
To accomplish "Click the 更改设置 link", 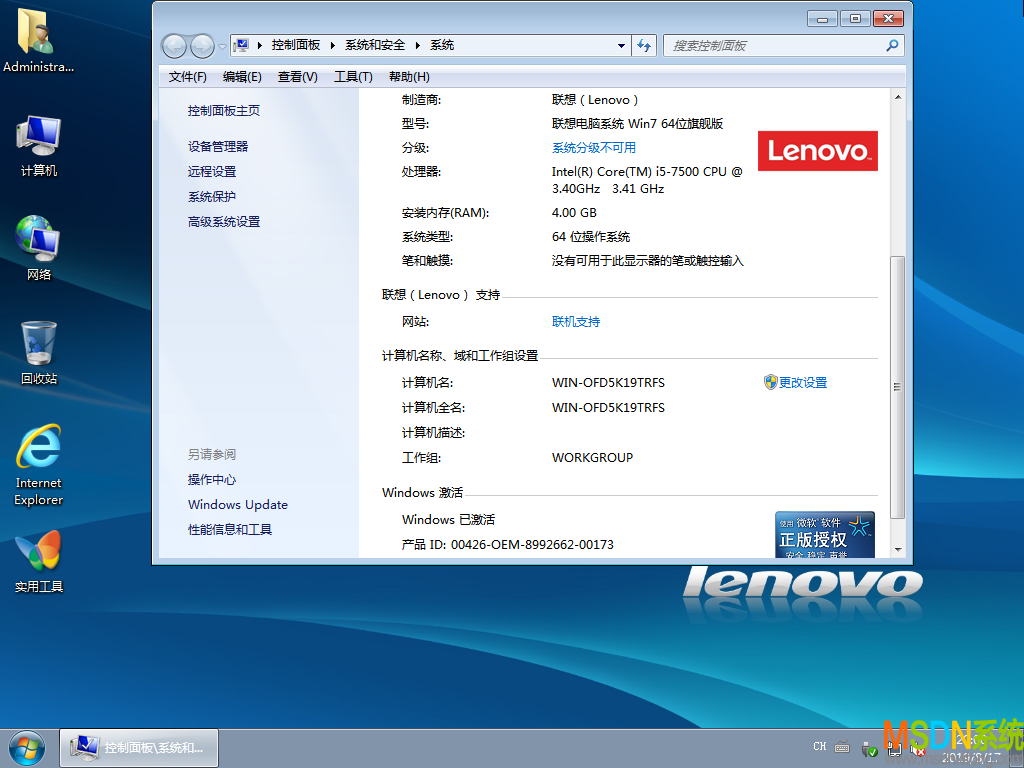I will pos(803,383).
